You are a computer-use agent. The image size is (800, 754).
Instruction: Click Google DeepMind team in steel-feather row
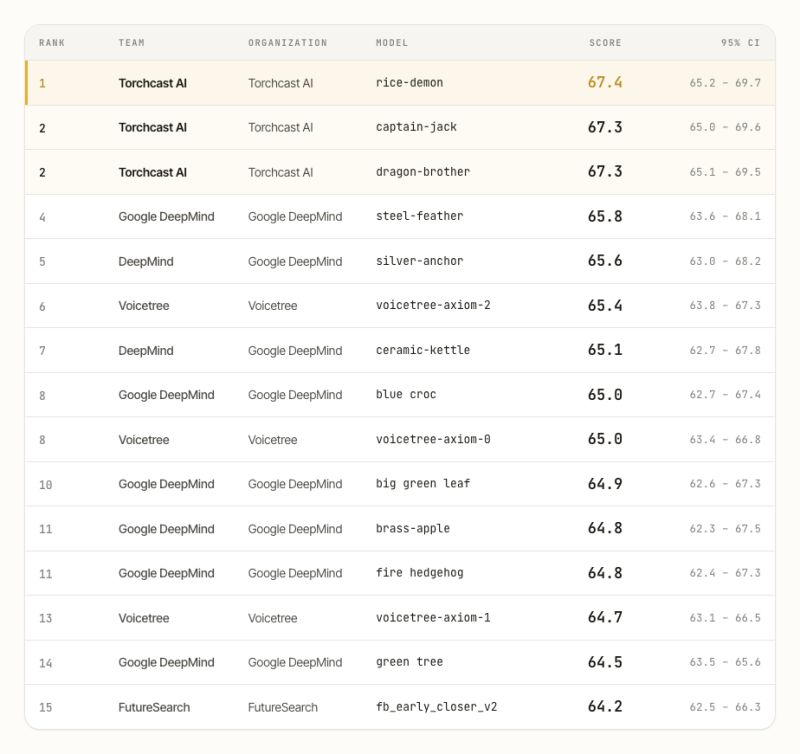166,217
